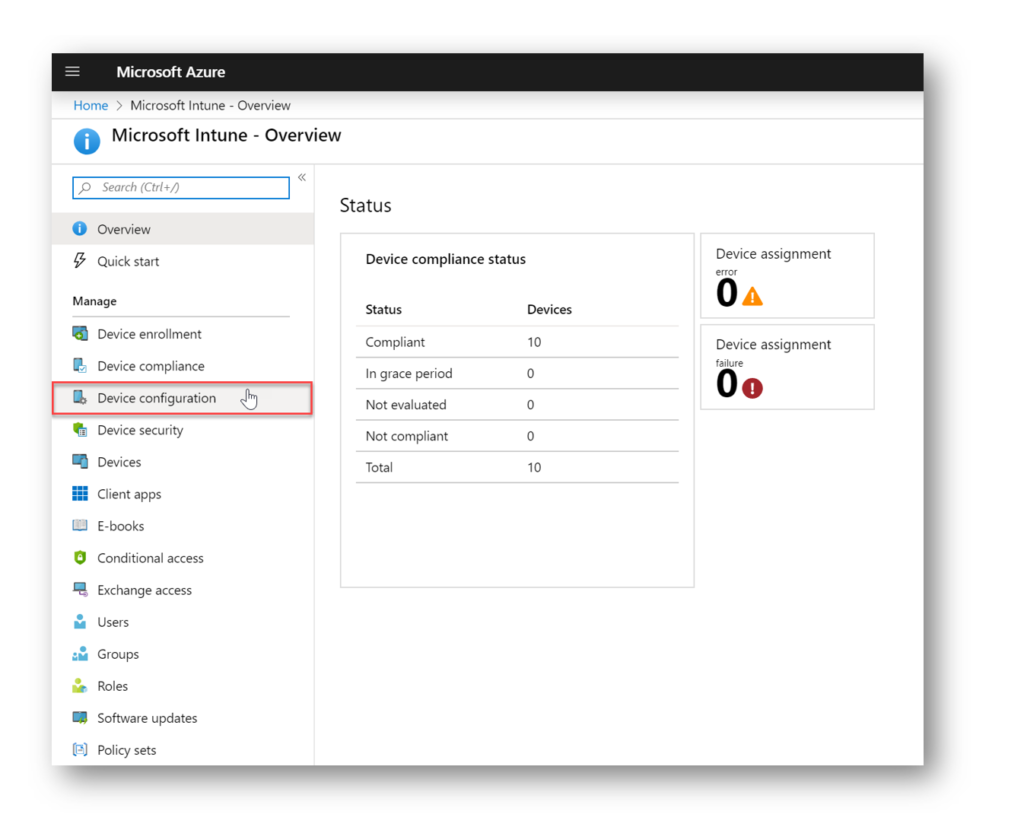Open Groups menu item
The height and width of the screenshot is (827, 1024).
183,653
